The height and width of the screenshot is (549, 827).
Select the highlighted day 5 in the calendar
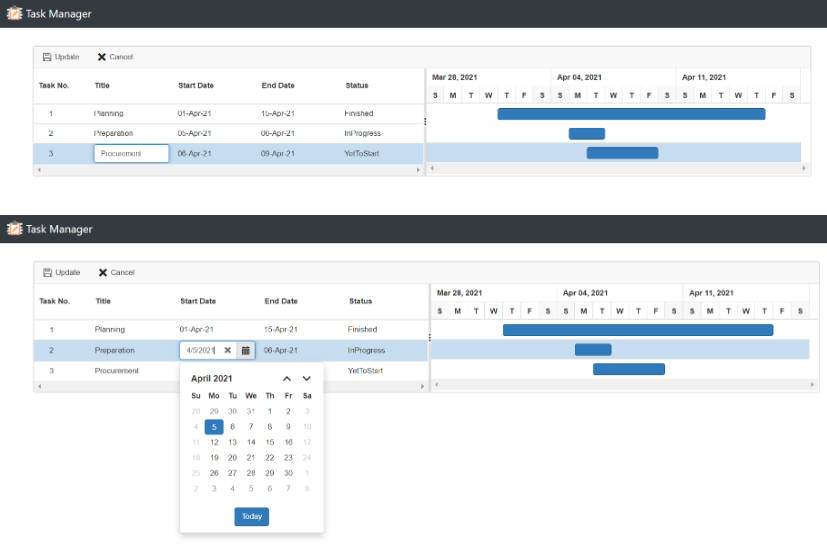(214, 426)
